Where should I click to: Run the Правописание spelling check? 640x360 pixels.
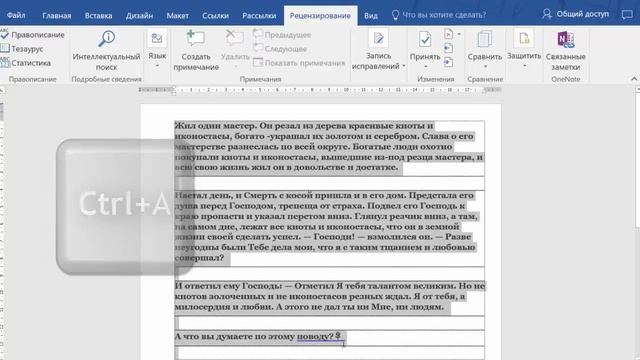(x=33, y=35)
